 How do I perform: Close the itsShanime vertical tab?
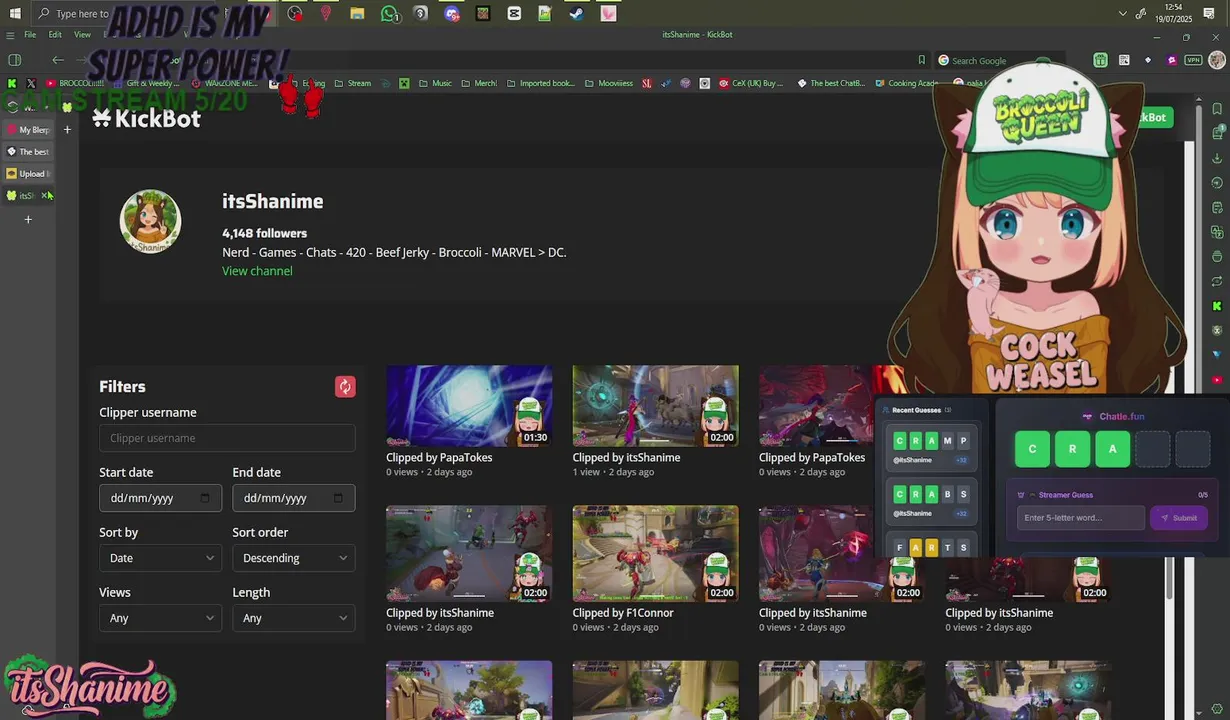pos(45,196)
